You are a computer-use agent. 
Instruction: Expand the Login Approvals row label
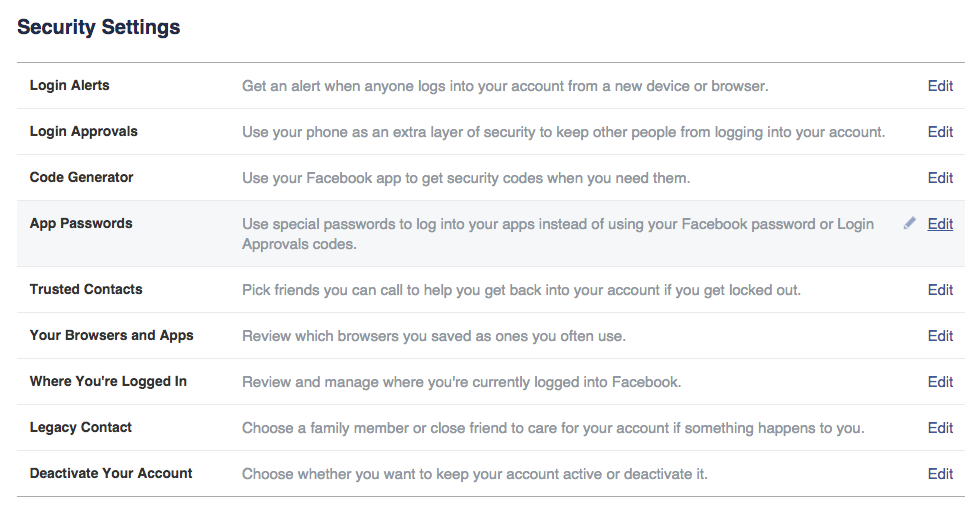pos(84,132)
